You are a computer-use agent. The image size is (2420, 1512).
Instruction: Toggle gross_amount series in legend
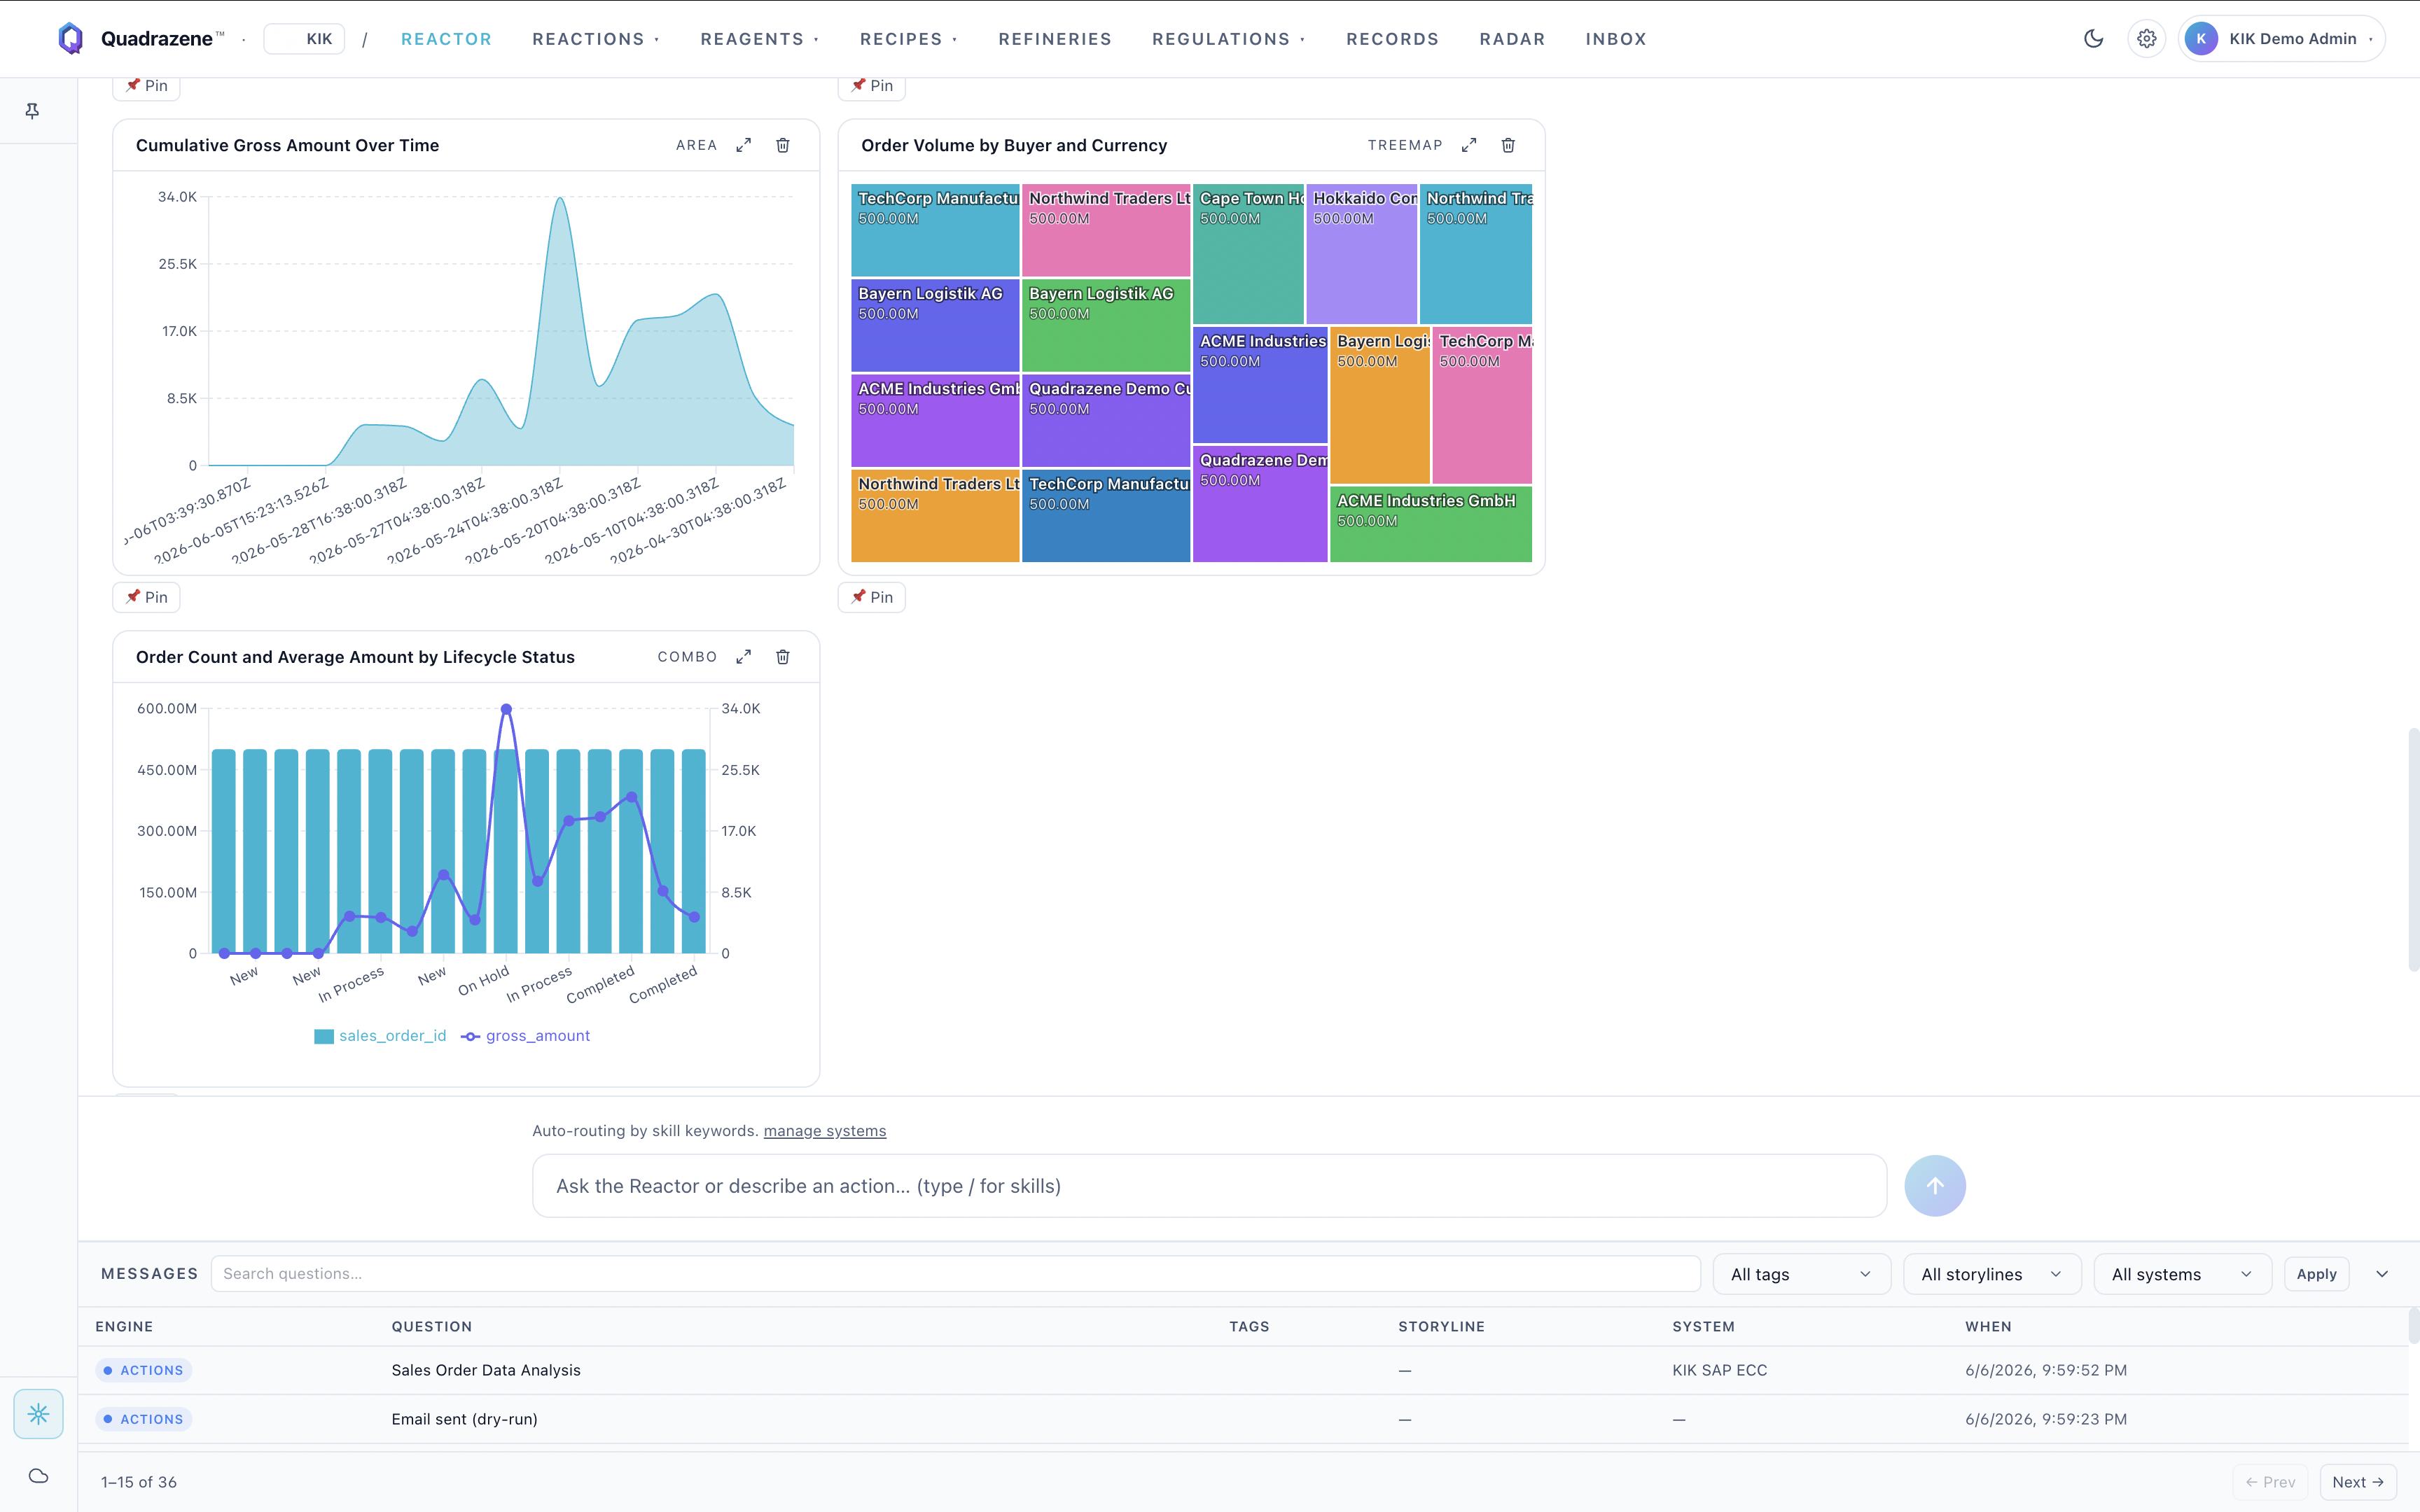526,1036
